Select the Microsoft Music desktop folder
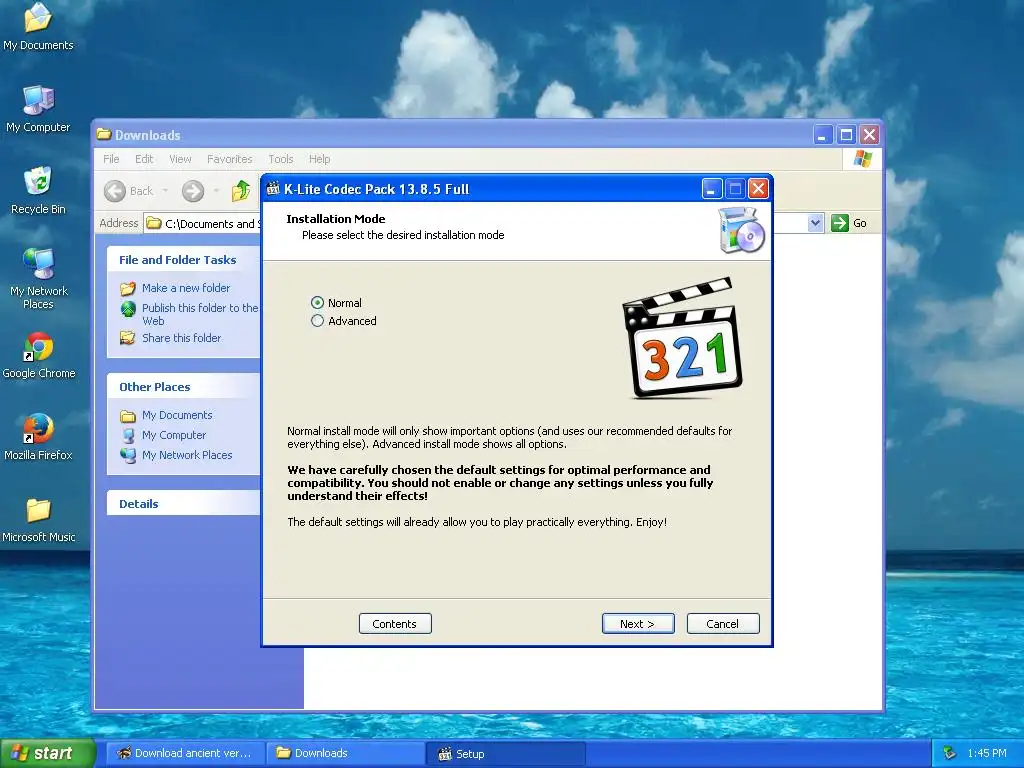1024x768 pixels. (x=39, y=520)
